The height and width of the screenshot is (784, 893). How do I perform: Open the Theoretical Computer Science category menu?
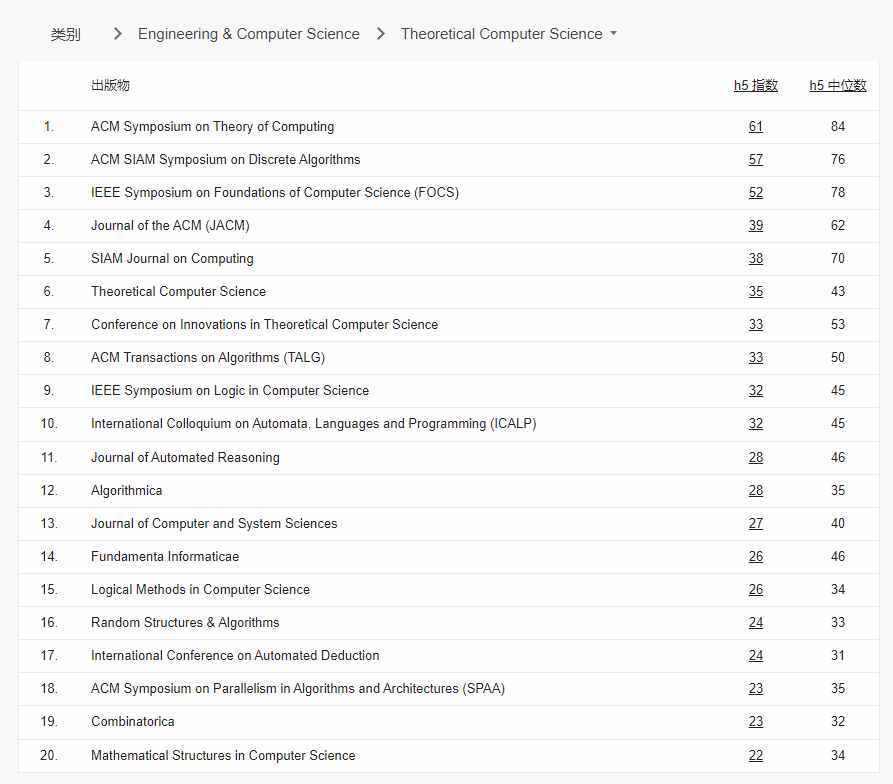[x=508, y=33]
